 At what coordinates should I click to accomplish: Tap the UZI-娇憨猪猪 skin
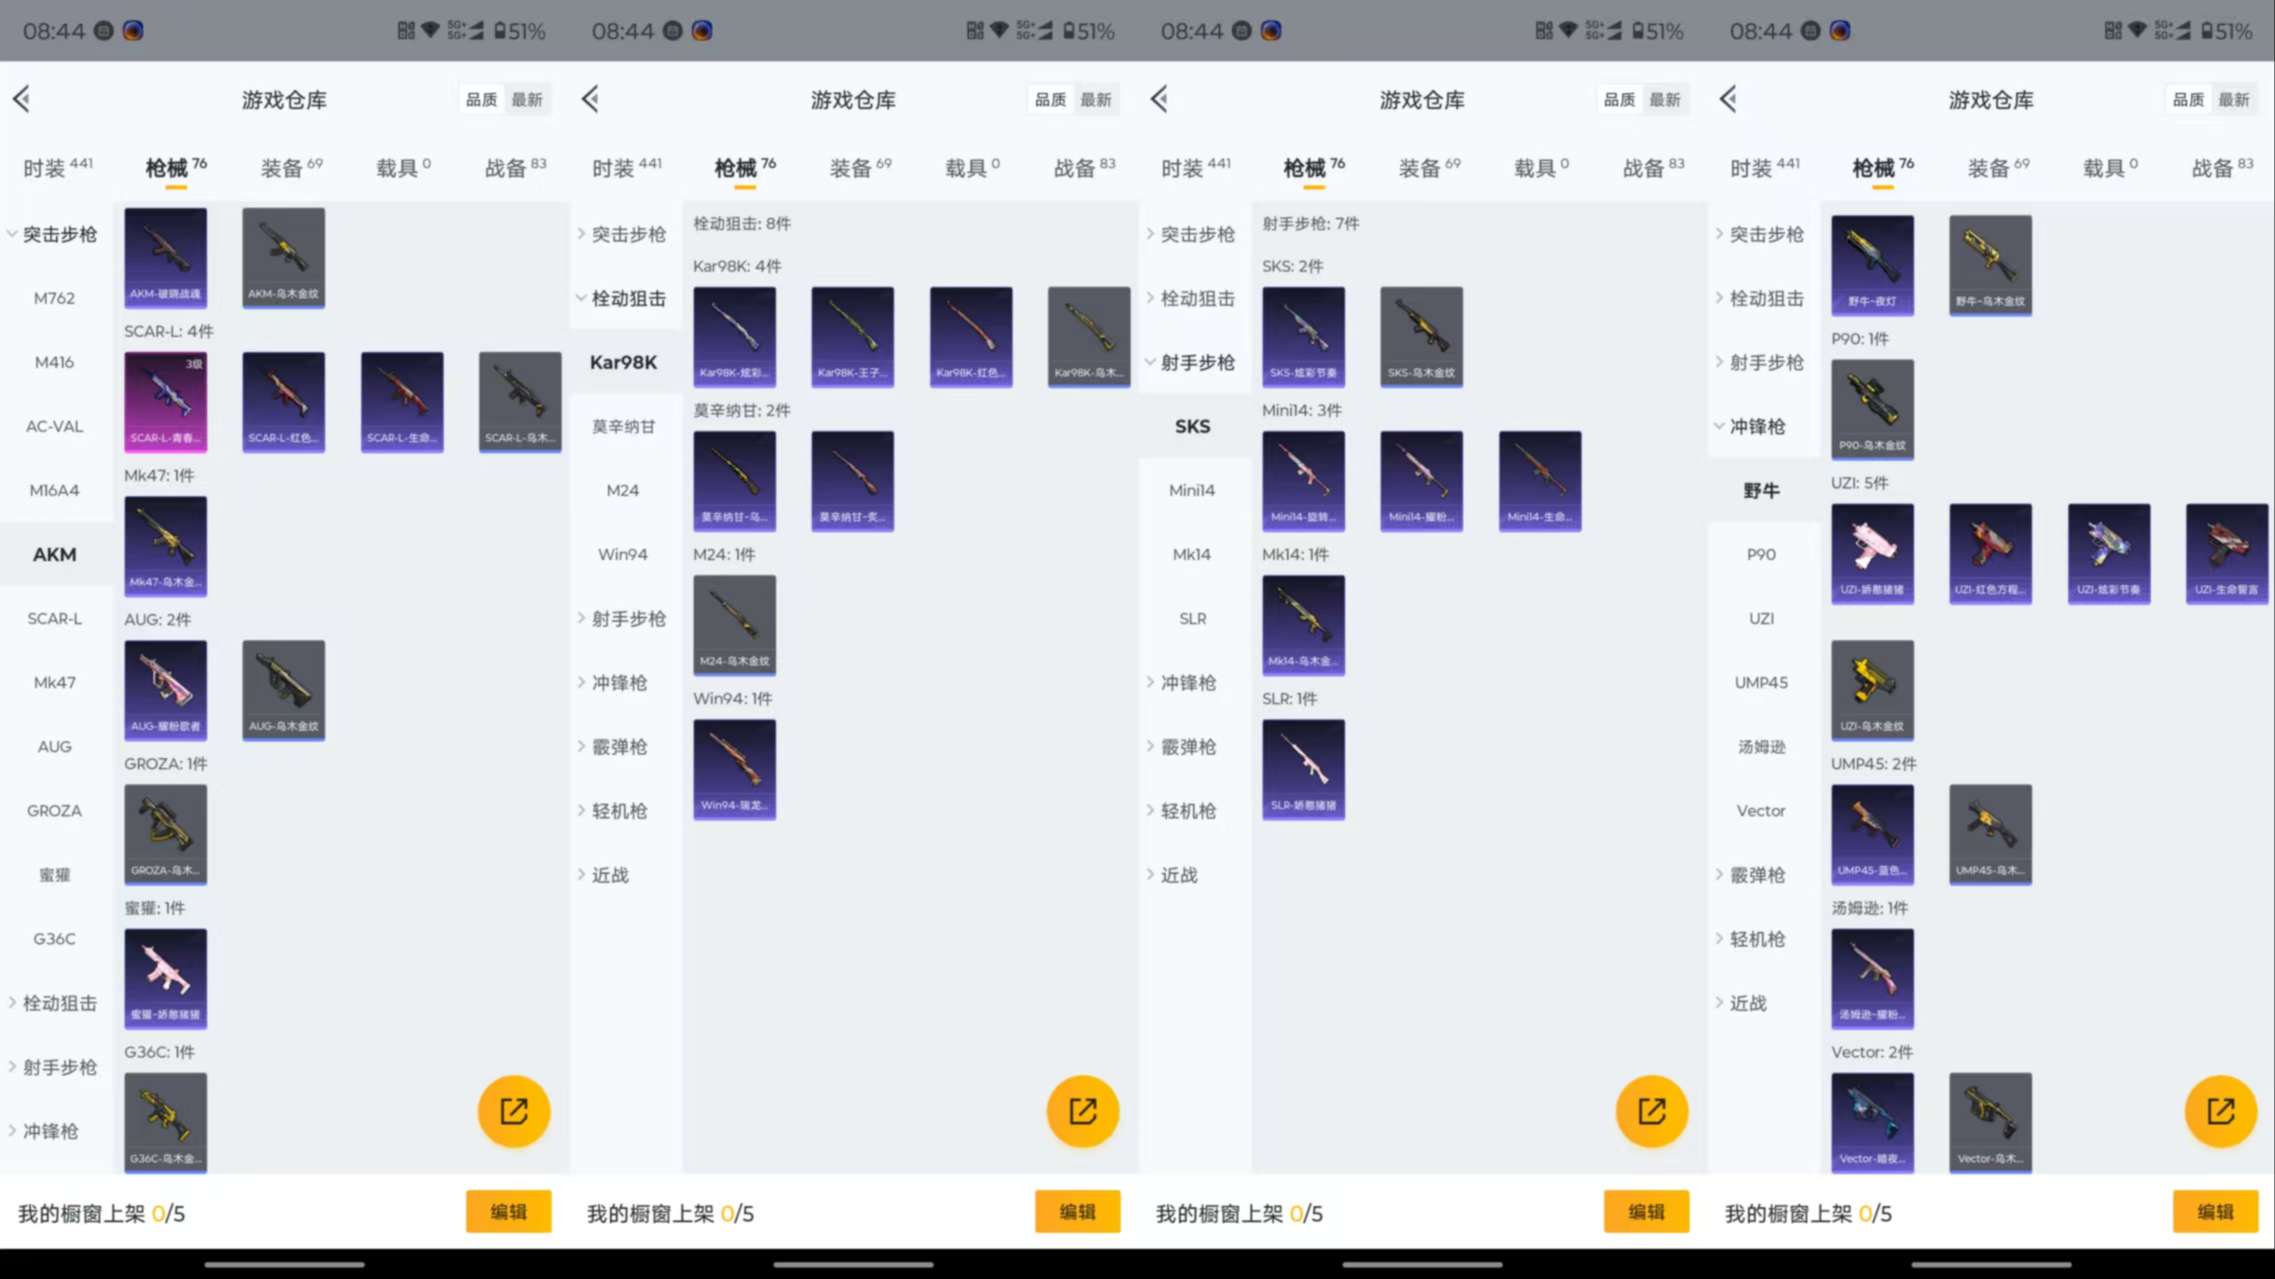[1872, 553]
